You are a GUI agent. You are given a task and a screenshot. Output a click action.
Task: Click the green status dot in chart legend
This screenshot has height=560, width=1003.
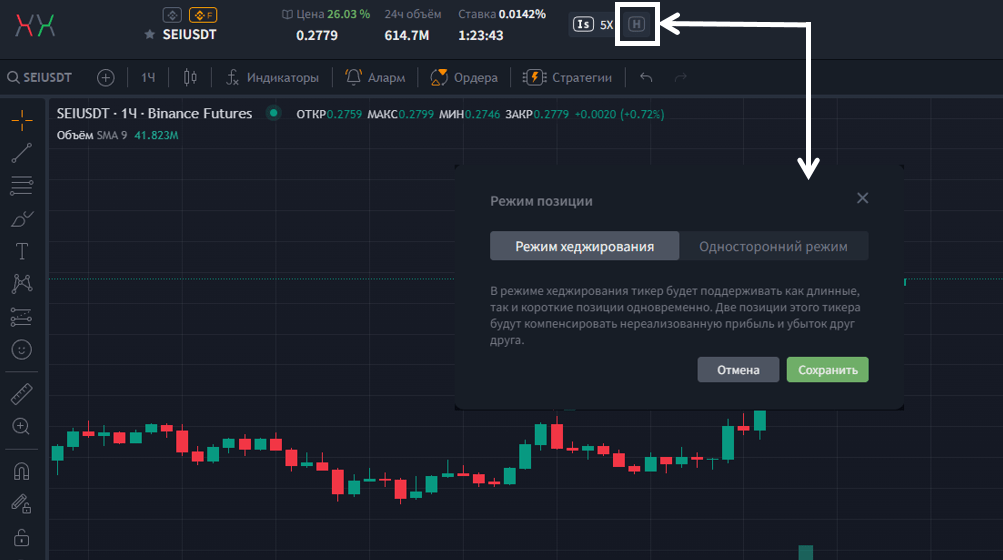[273, 113]
